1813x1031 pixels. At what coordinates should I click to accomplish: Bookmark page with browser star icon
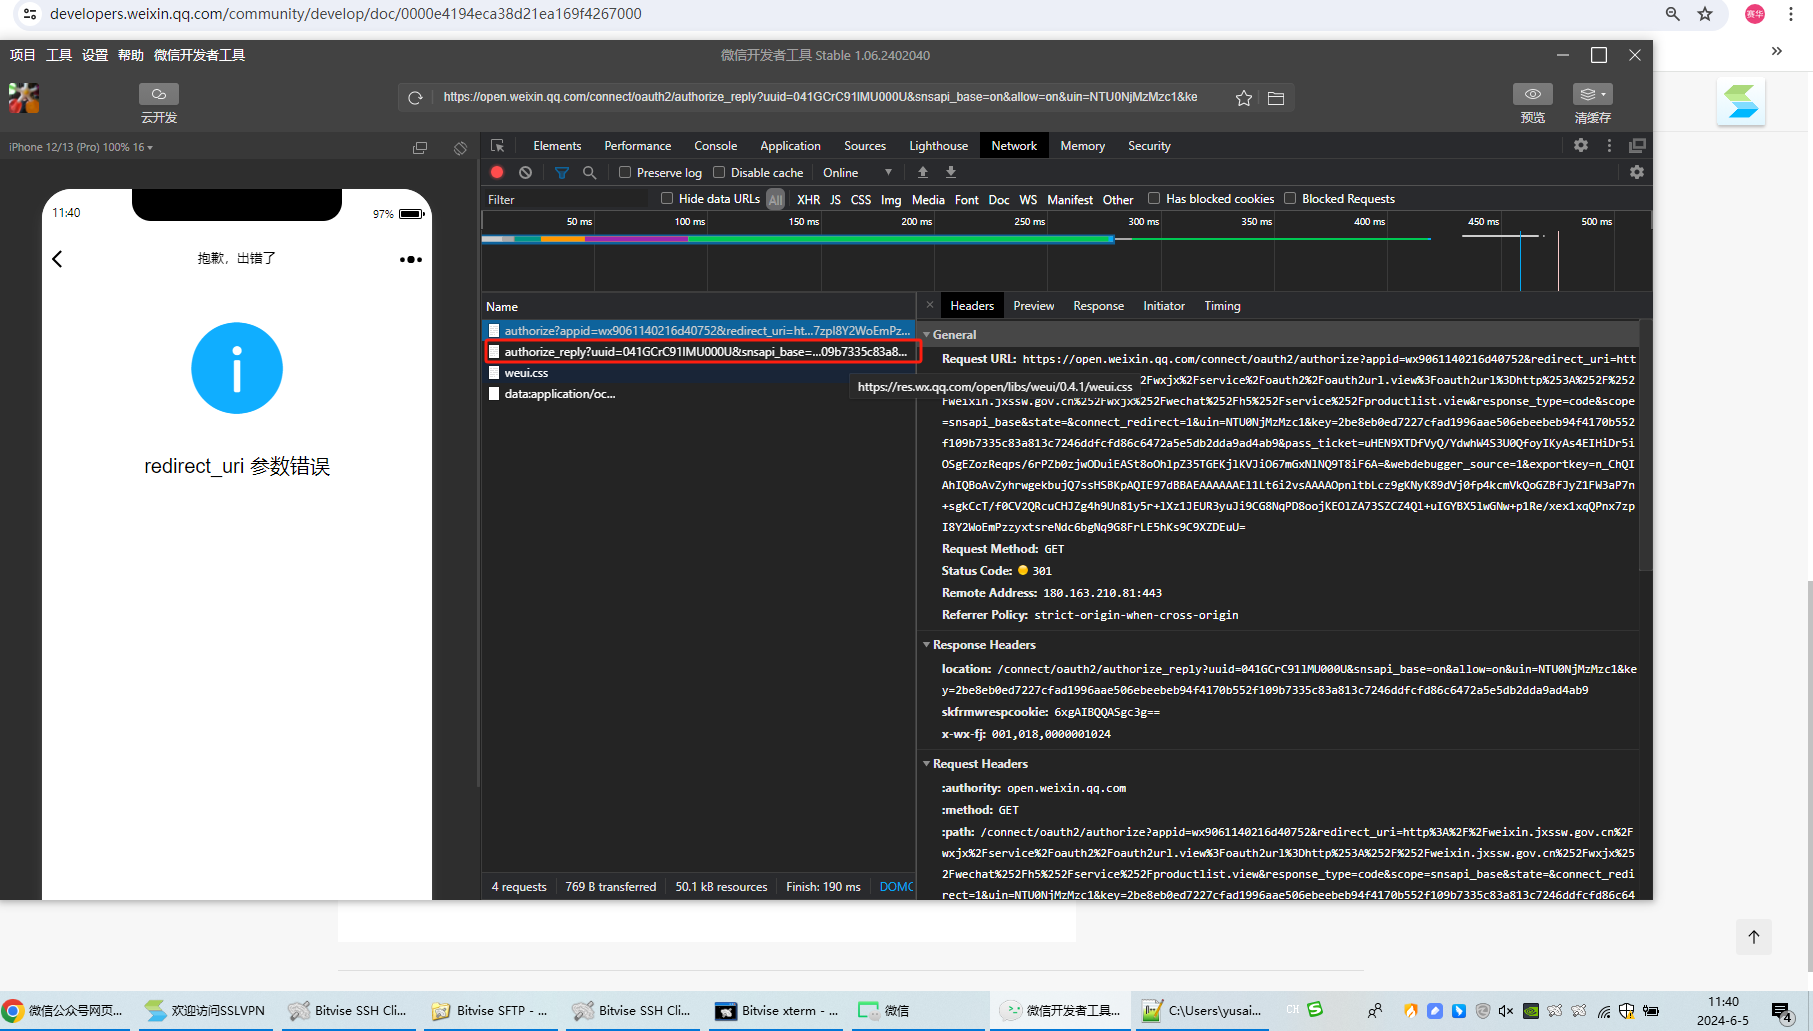click(x=1705, y=14)
